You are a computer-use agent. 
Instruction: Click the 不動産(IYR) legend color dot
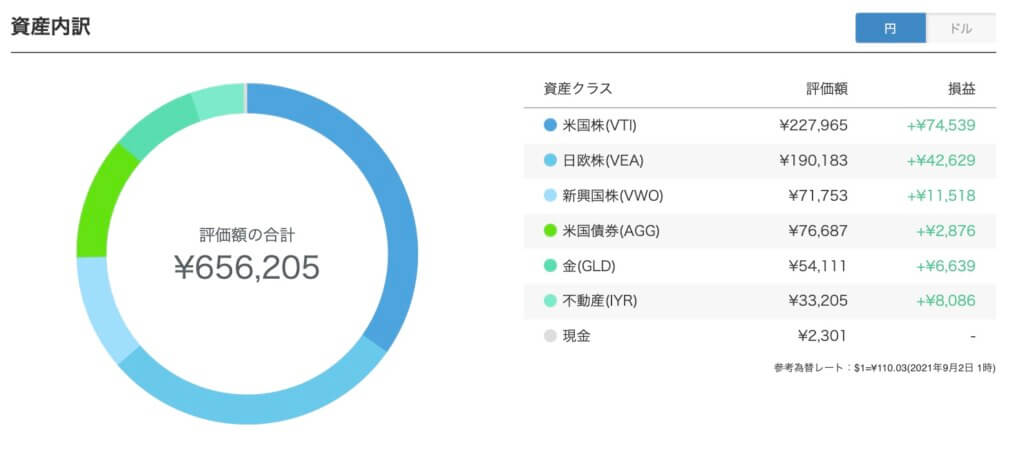coord(550,301)
